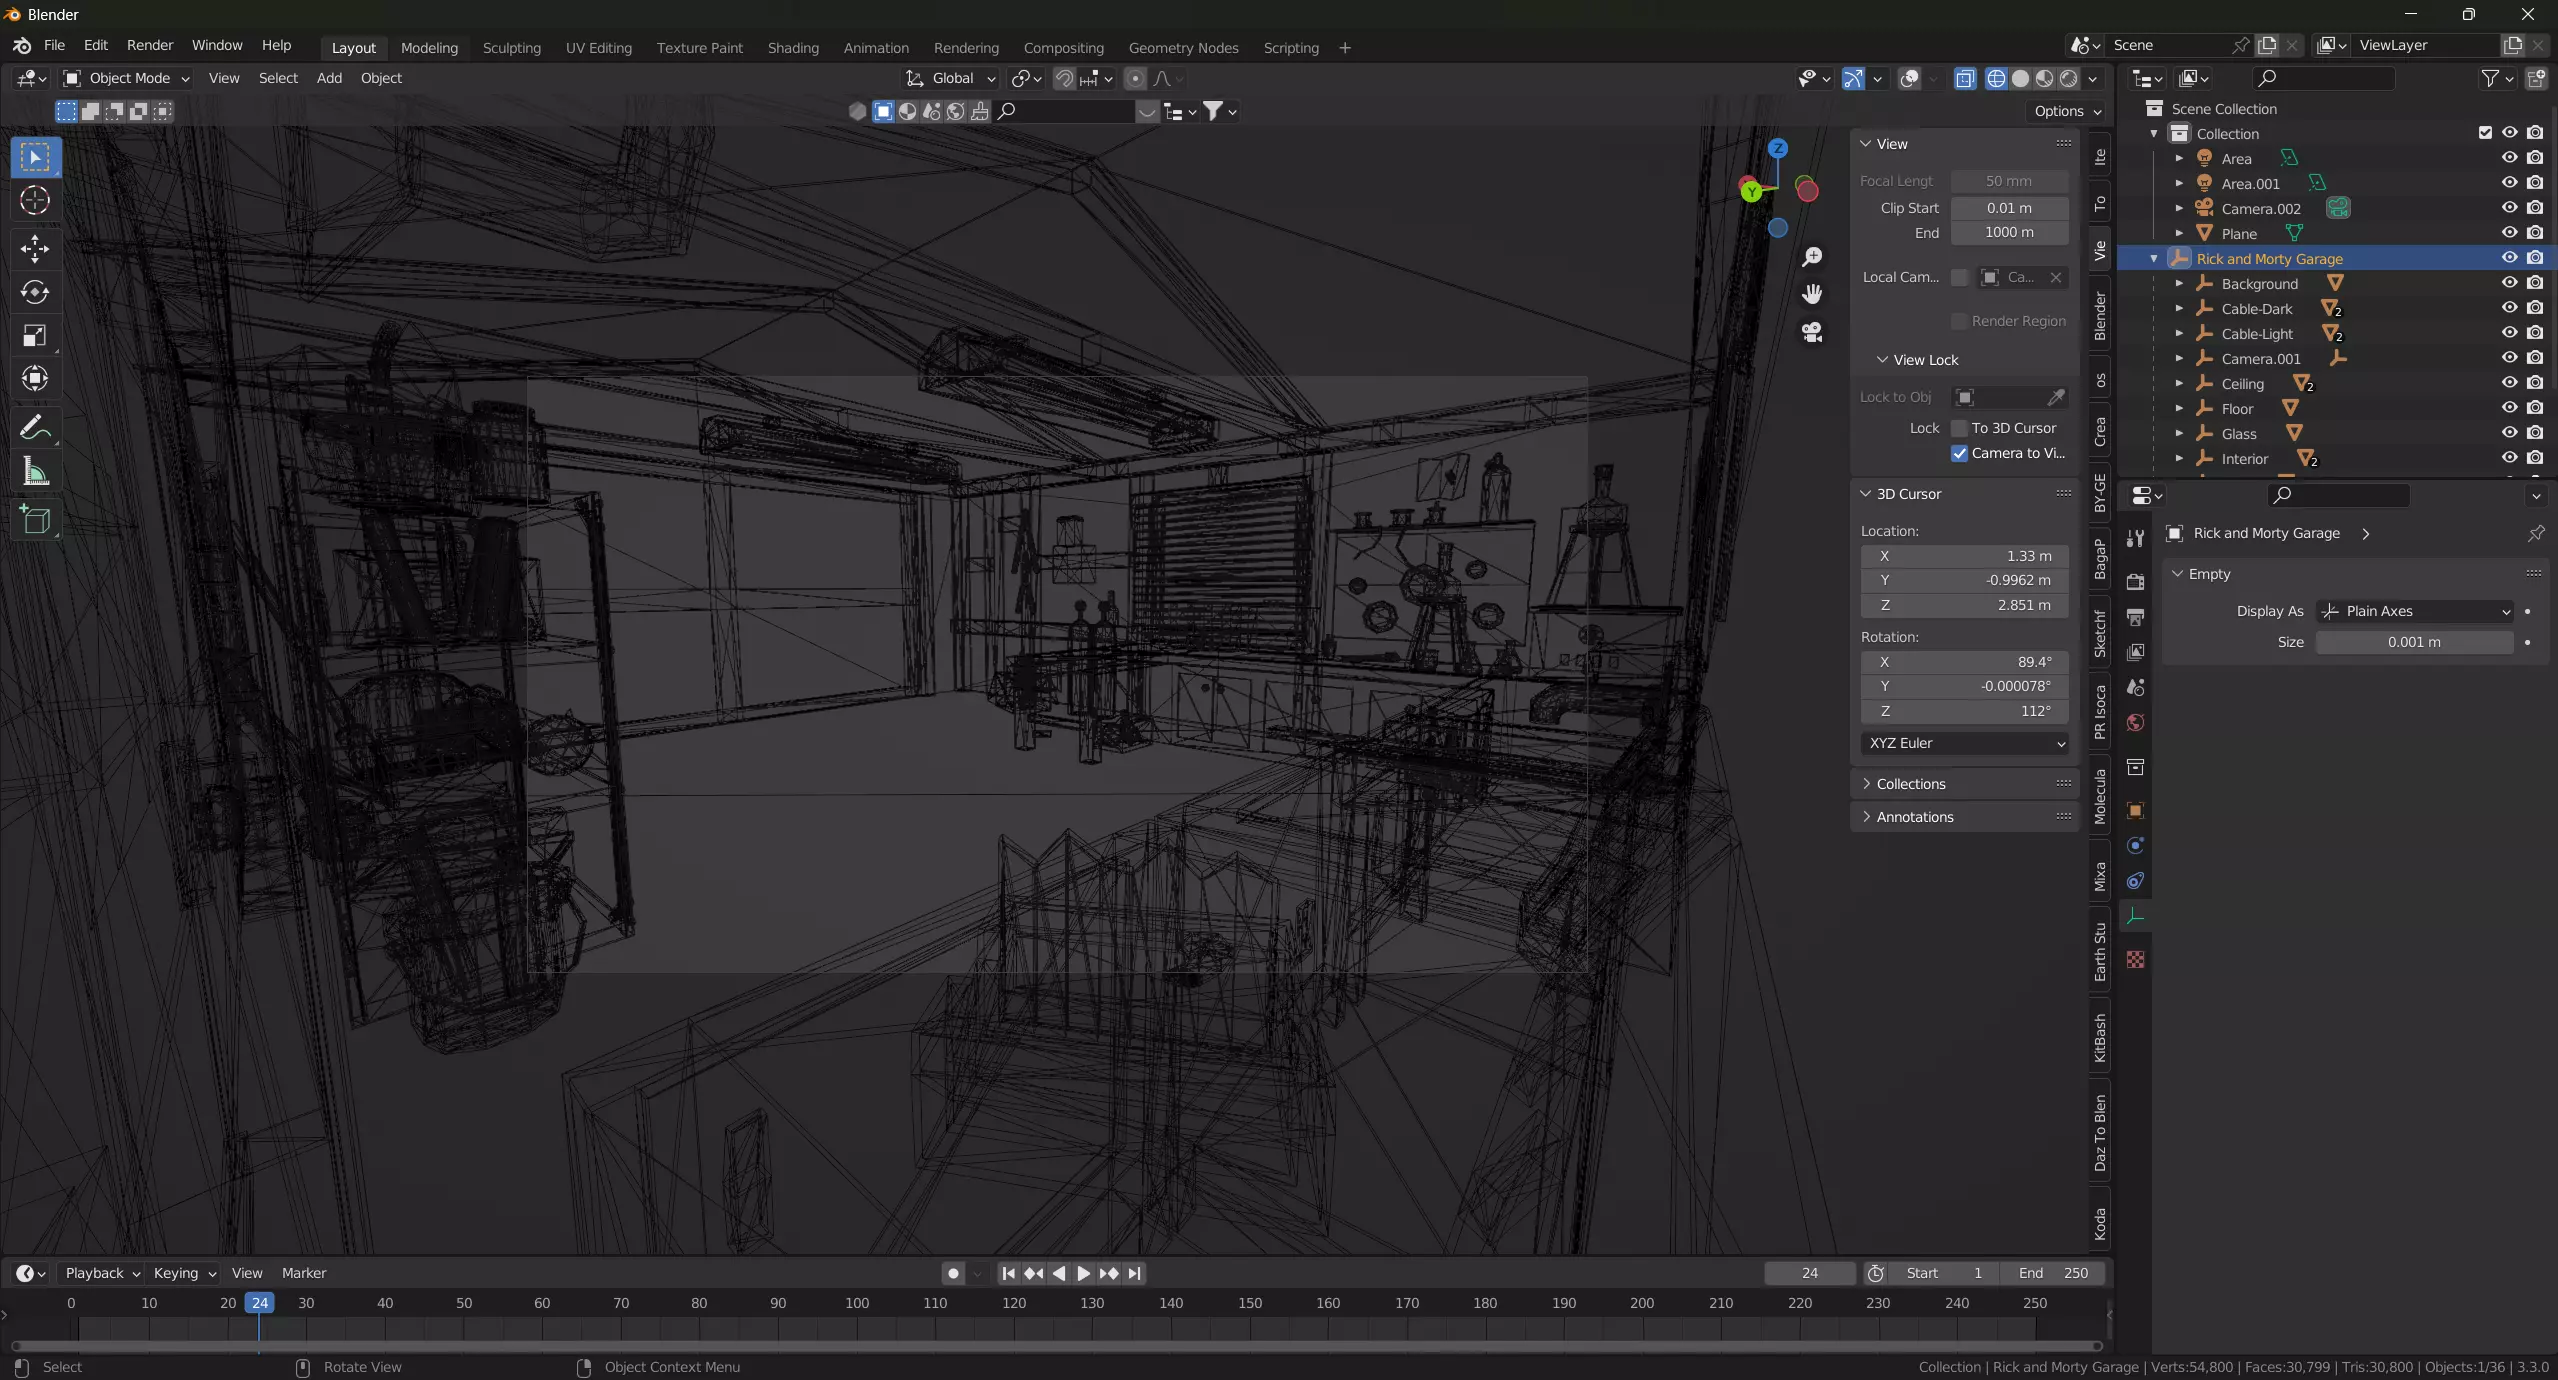Open the viewport Add menu
Viewport: 2558px width, 1380px height.
click(x=329, y=78)
